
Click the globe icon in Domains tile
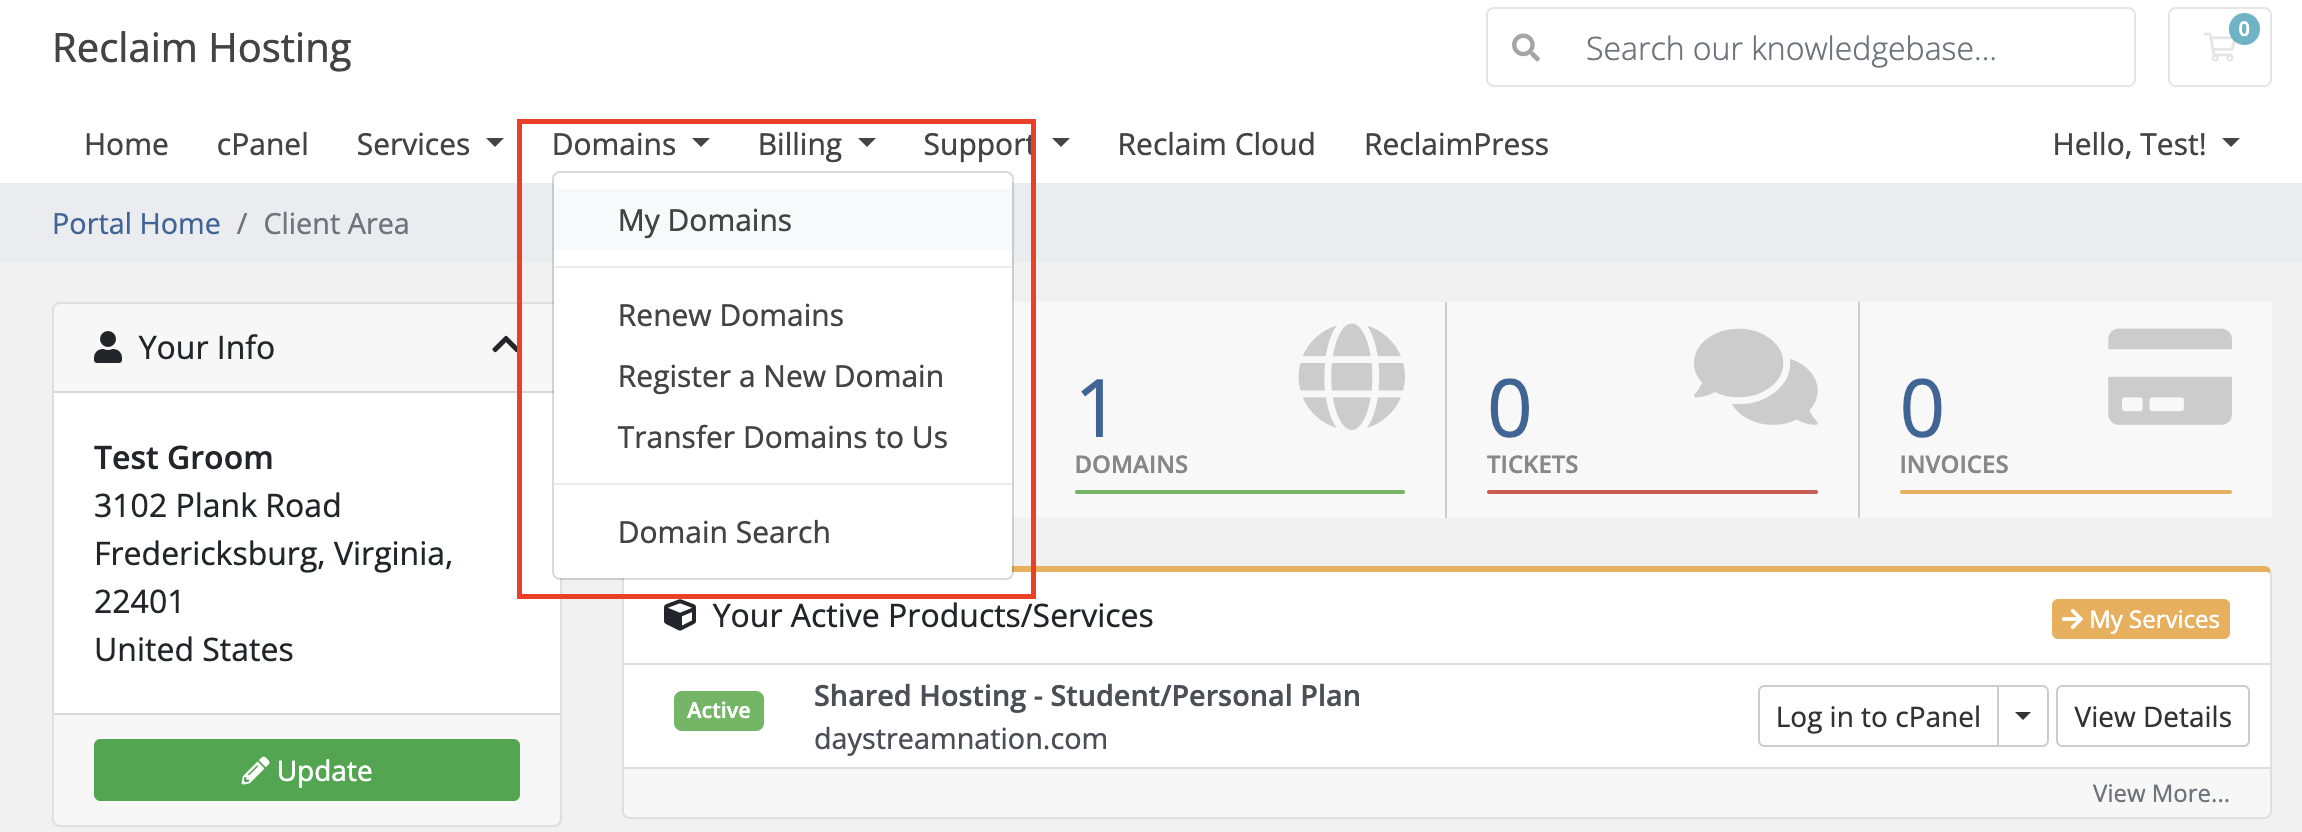tap(1351, 376)
